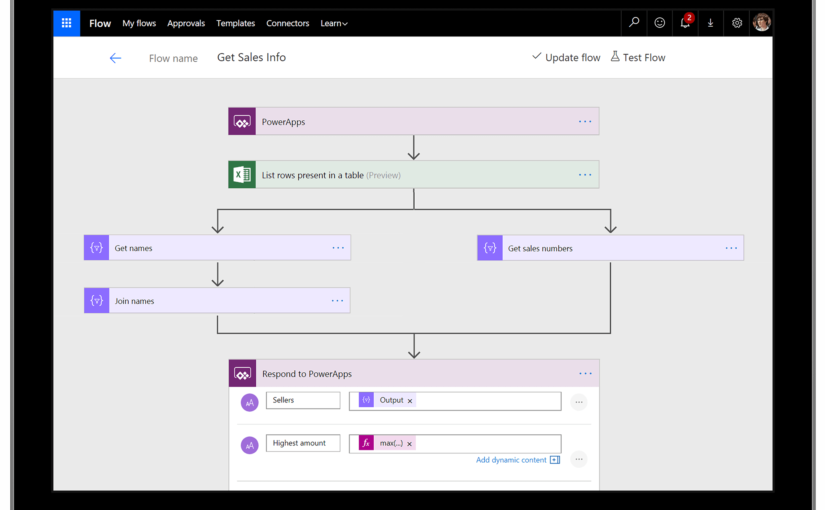Expand the Learn dropdown menu
The image size is (825, 510).
334,23
